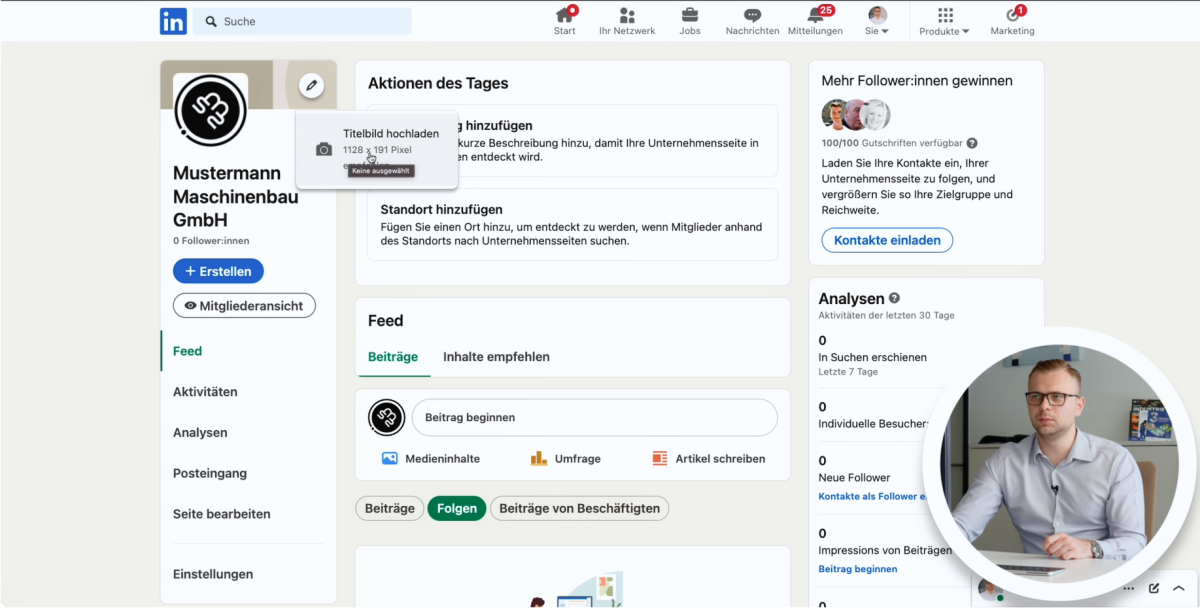The width and height of the screenshot is (1200, 608).
Task: Select Beiträge von Beschäftigten chip
Action: click(x=580, y=508)
